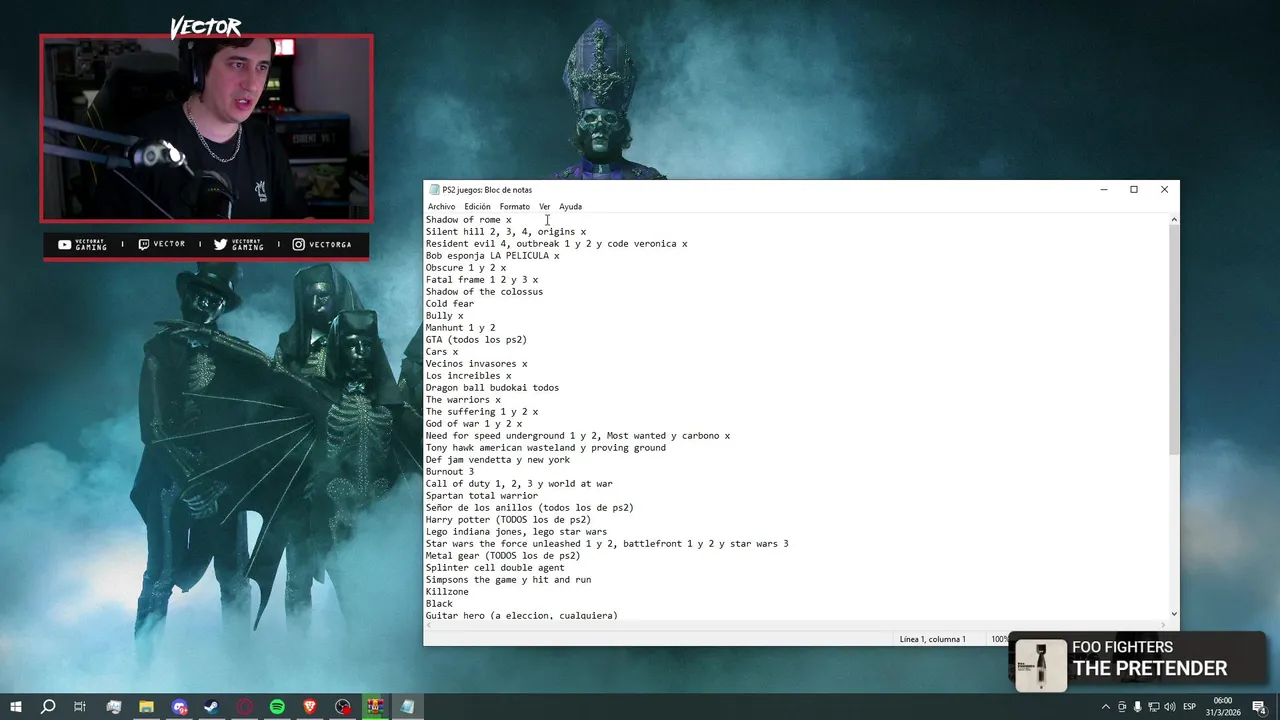Open Task View from the taskbar

coord(80,707)
